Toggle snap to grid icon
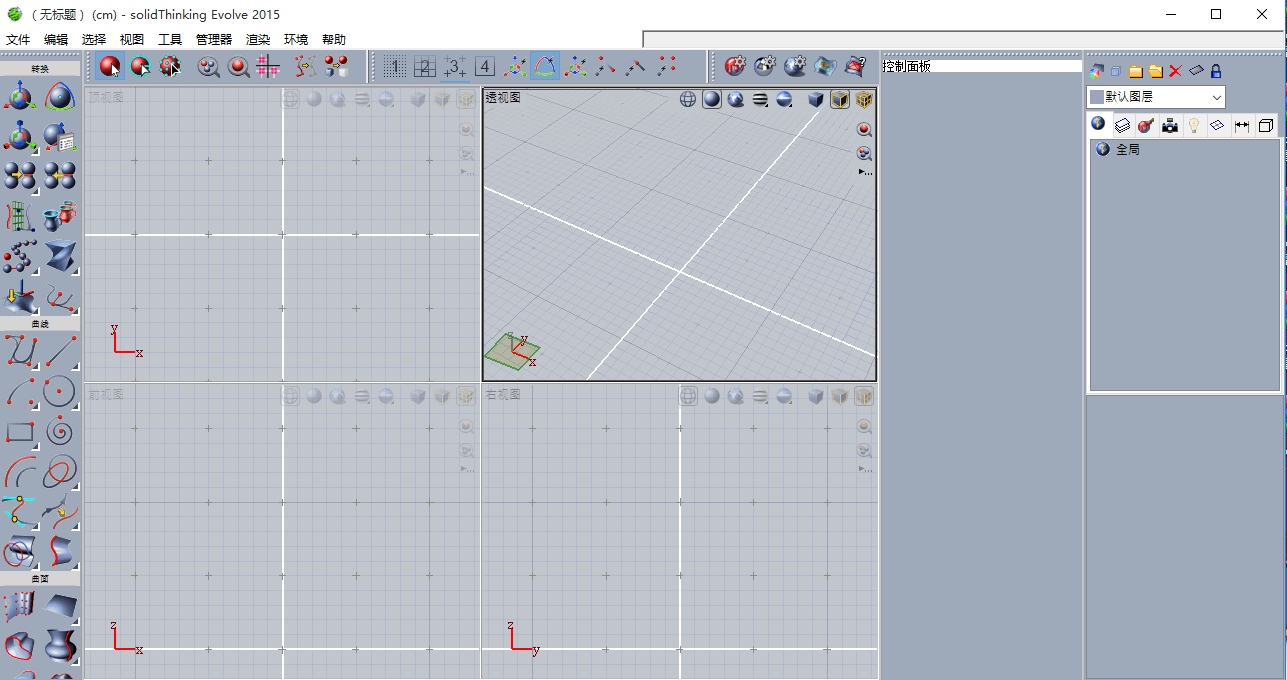The image size is (1287, 680). pyautogui.click(x=267, y=67)
